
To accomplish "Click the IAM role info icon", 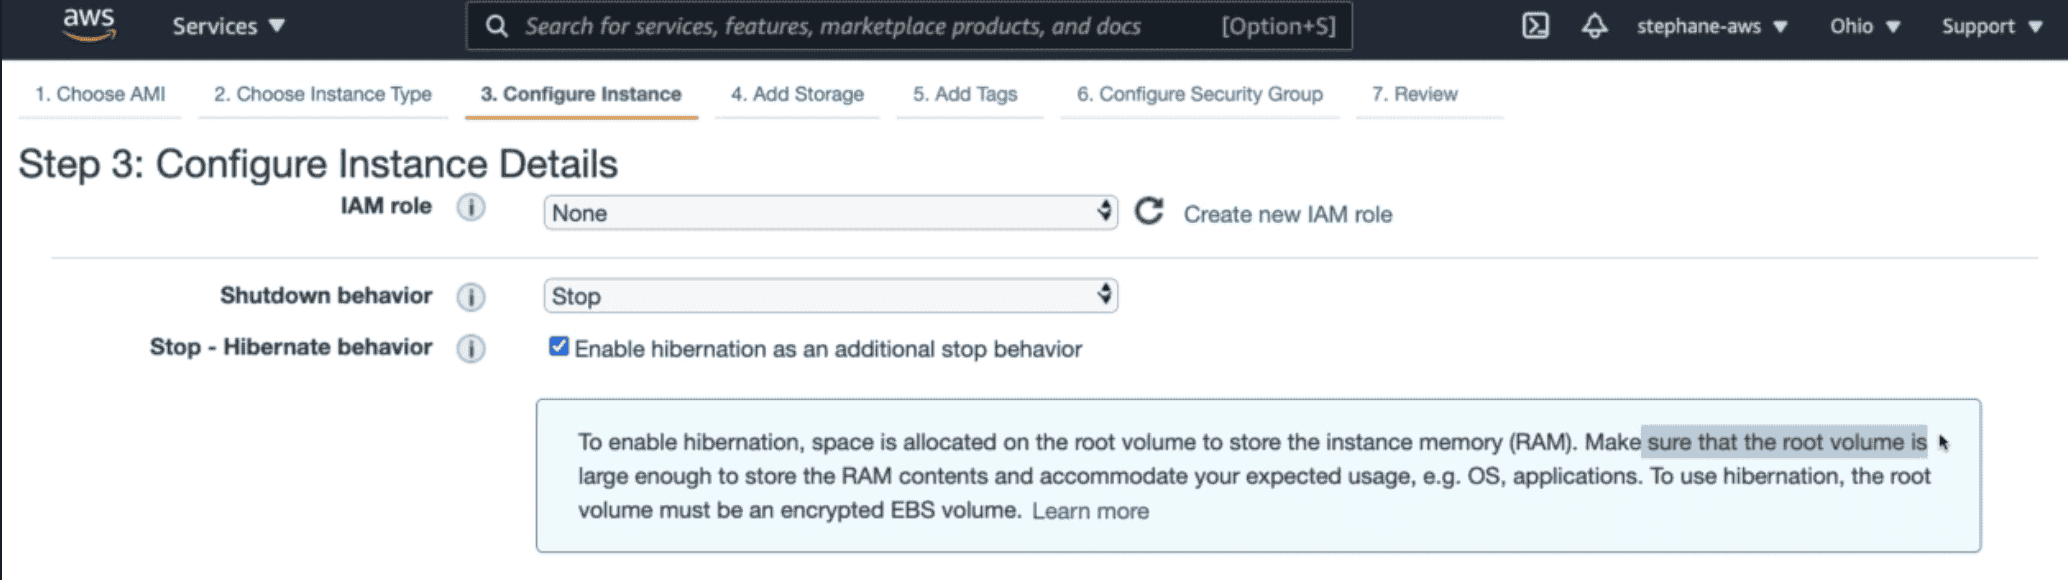I will click(x=471, y=207).
